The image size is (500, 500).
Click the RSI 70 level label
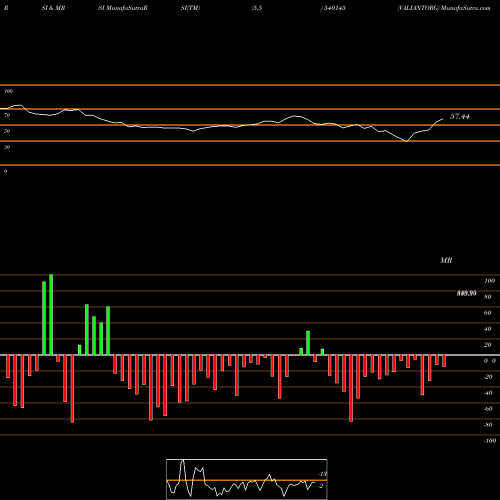7,115
